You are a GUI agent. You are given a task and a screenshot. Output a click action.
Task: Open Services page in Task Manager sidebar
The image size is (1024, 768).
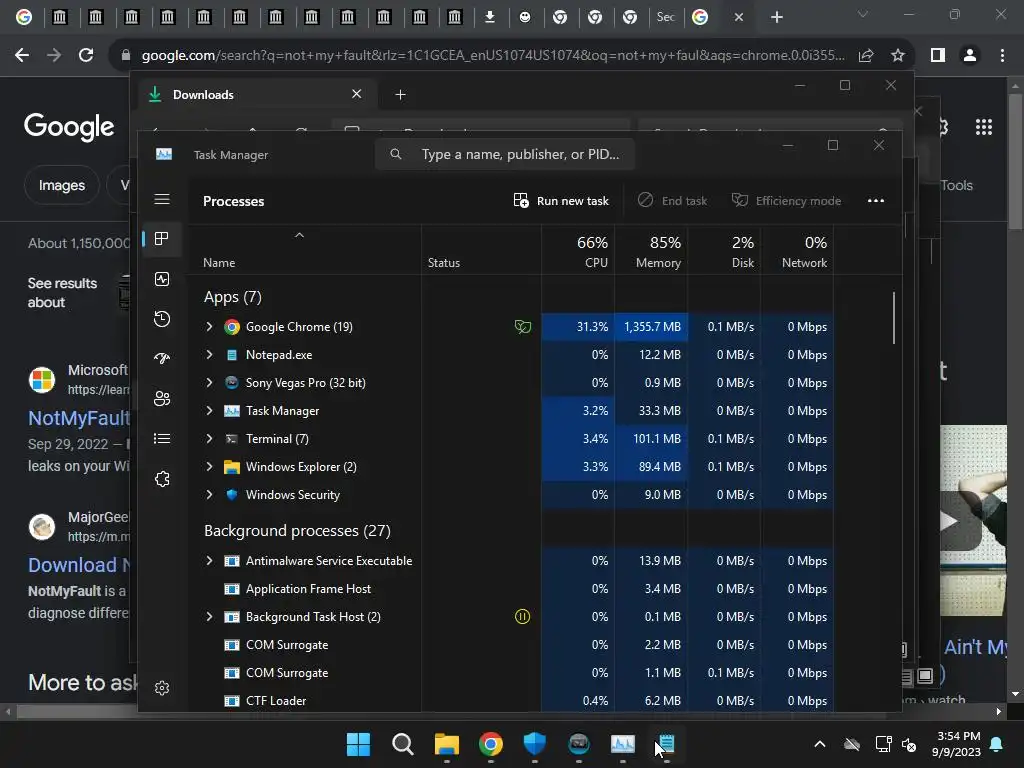pyautogui.click(x=162, y=479)
